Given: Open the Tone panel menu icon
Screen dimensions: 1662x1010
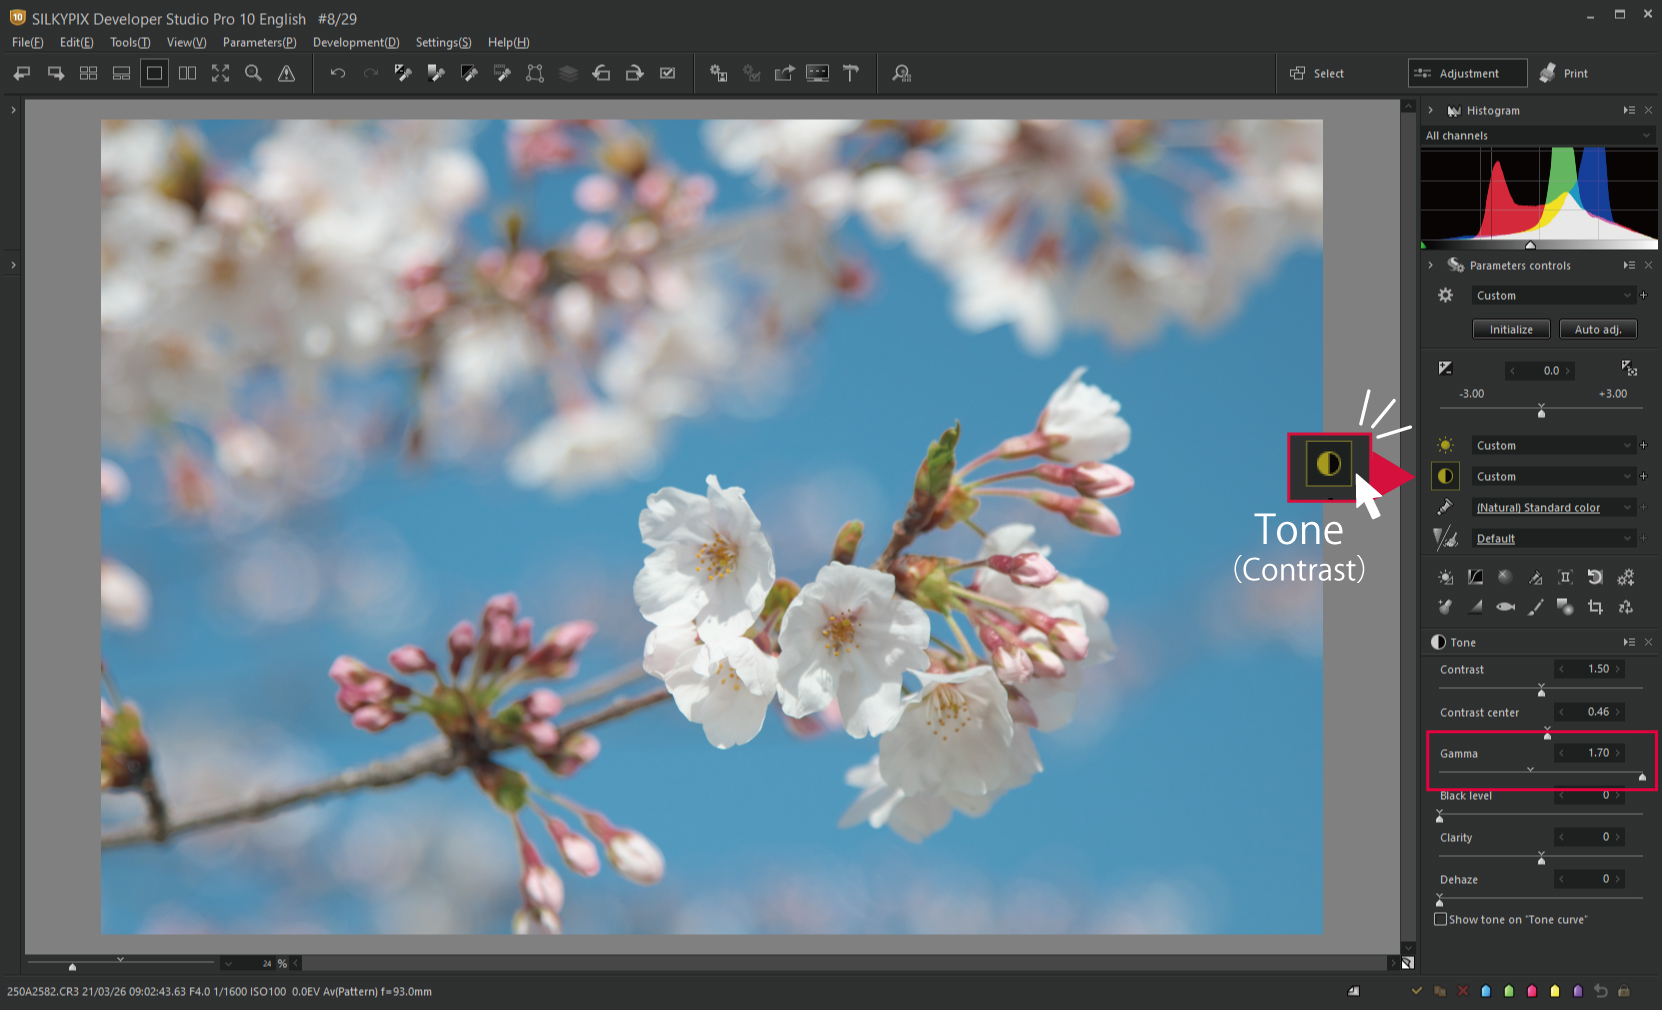Looking at the screenshot, I should click(x=1629, y=642).
